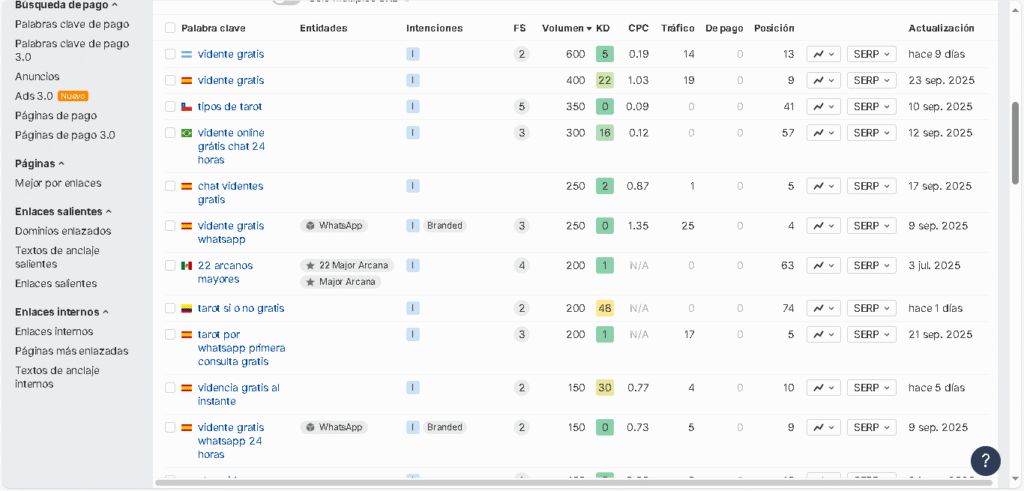The height and width of the screenshot is (491, 1024).
Task: Click KD score 46 colored badge
Action: [x=604, y=309]
